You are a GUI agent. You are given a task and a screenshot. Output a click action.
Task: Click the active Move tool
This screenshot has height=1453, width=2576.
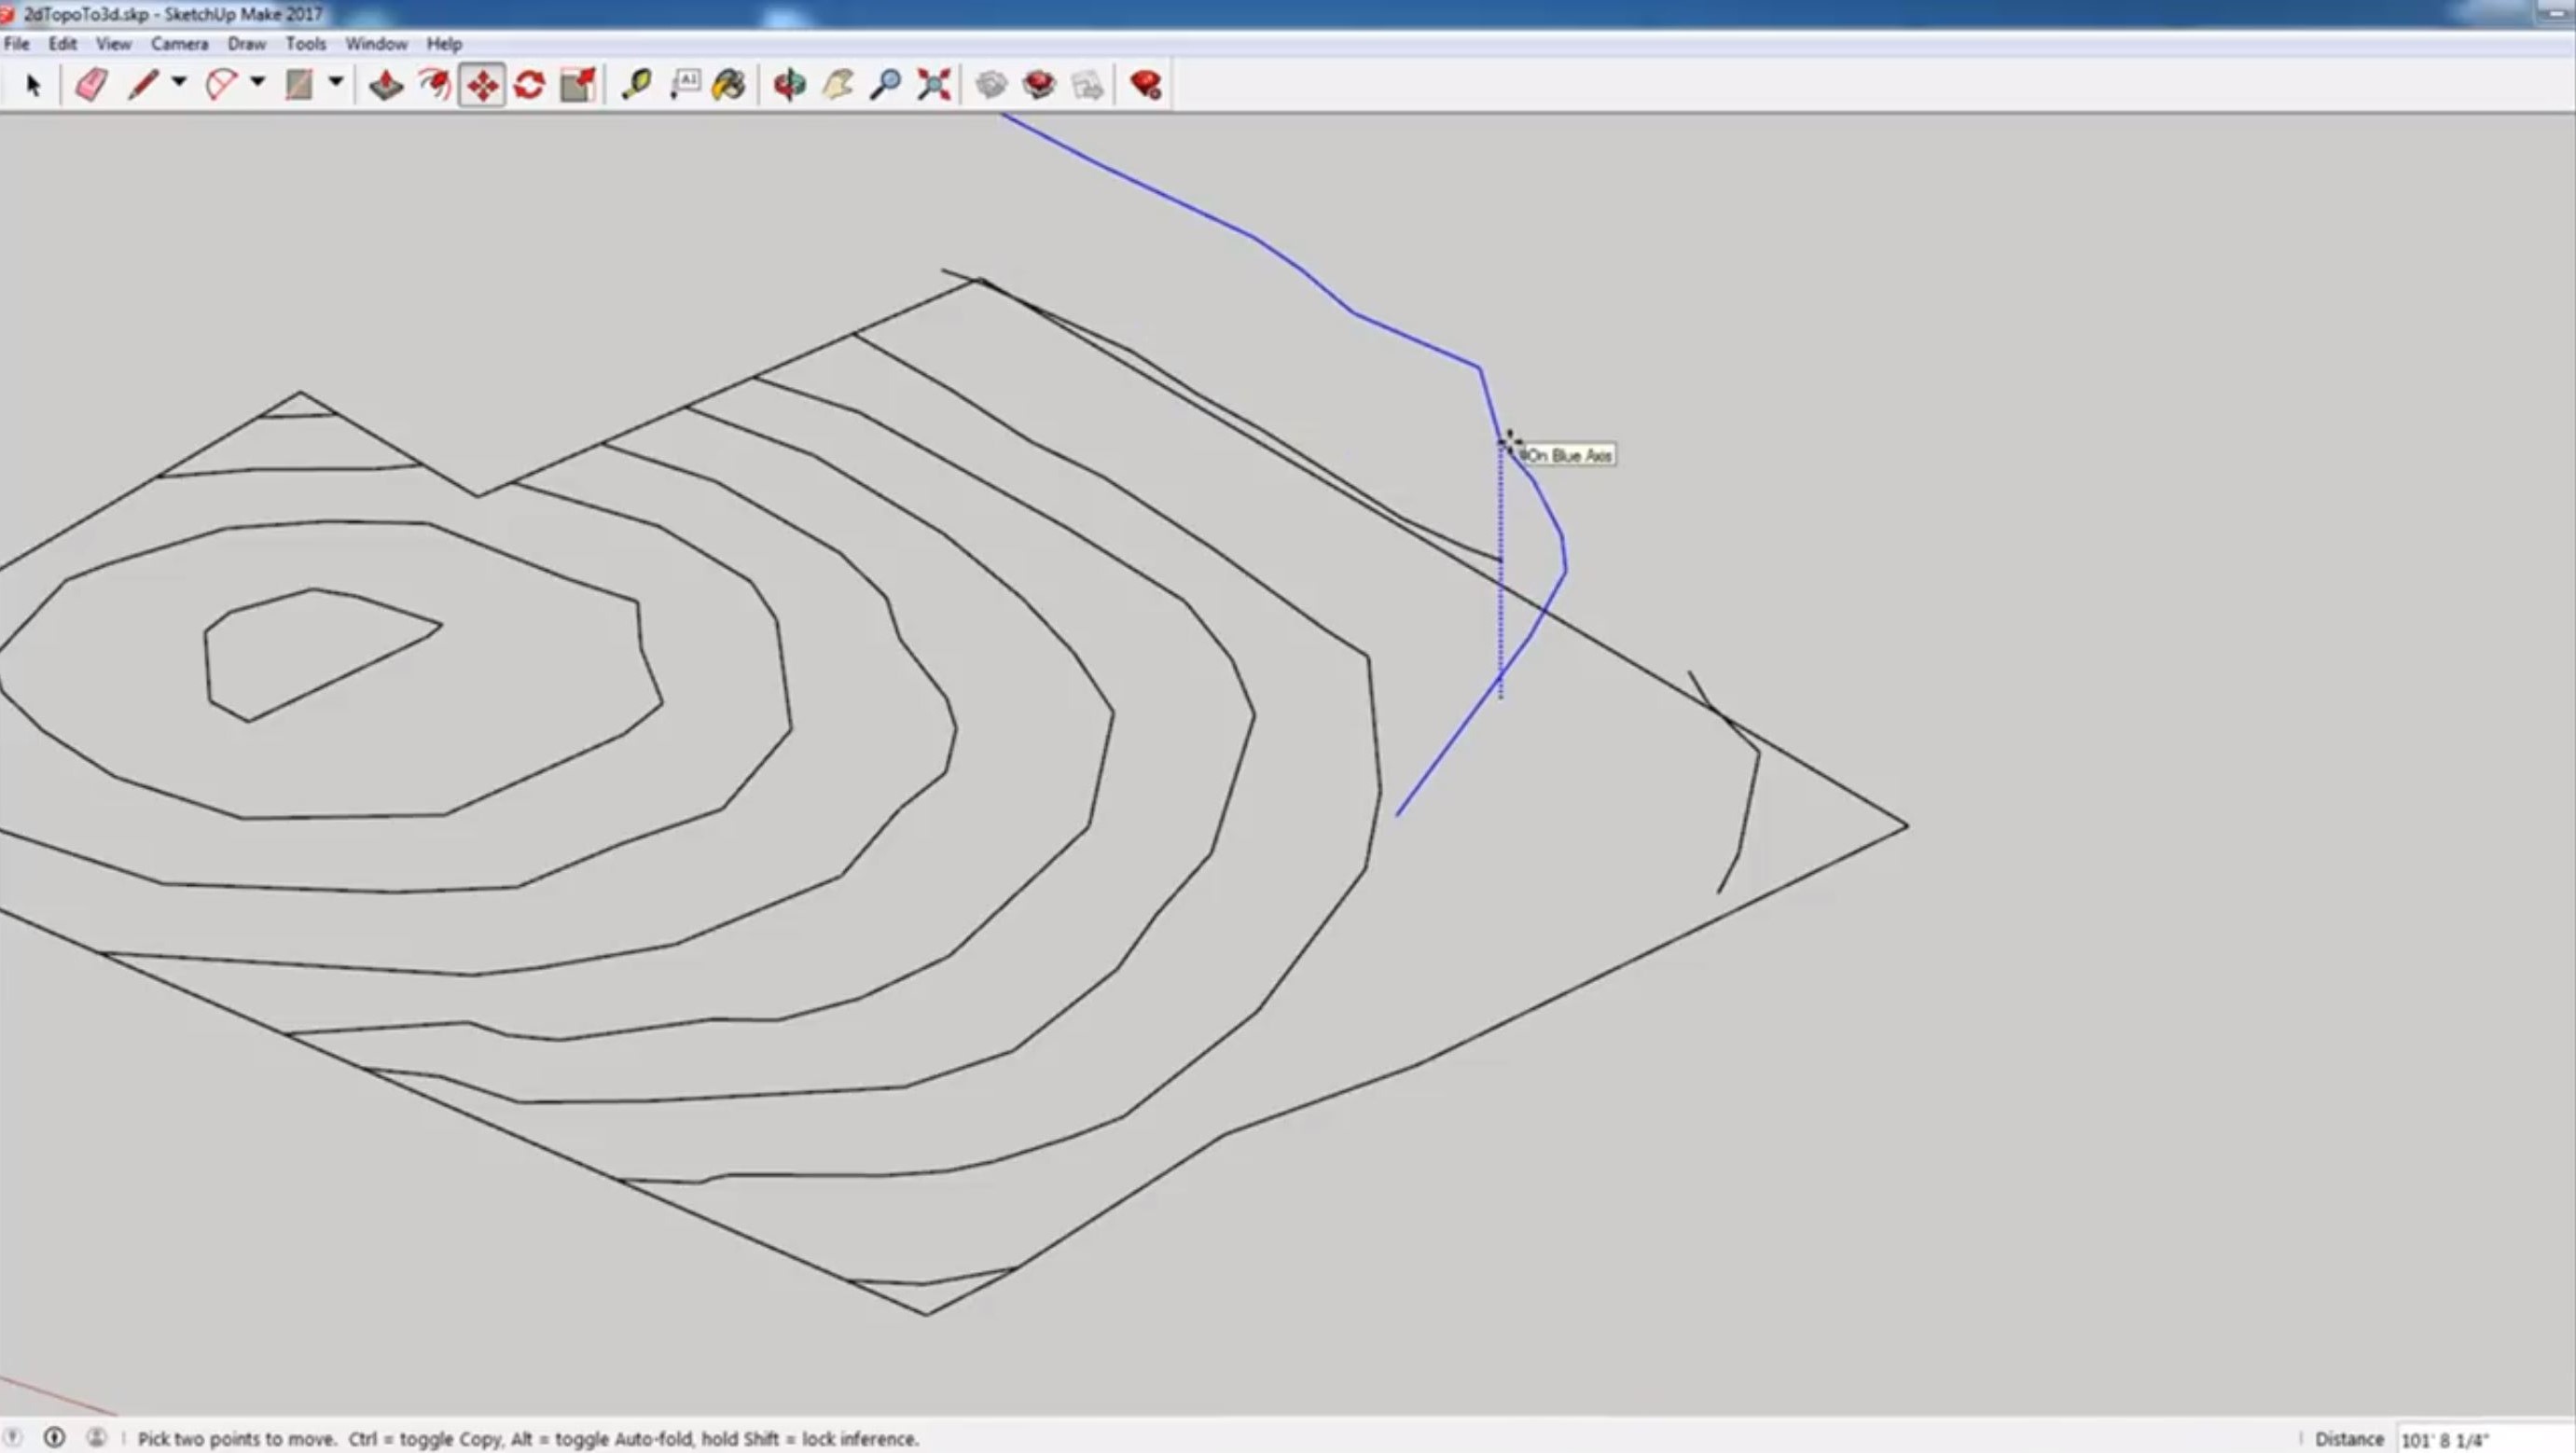(x=482, y=85)
